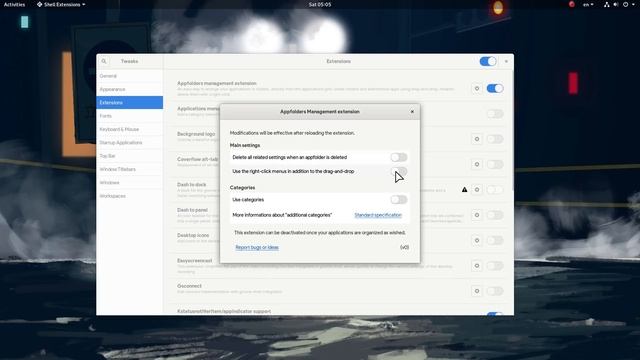Enable the Gsconnect extension switch
The height and width of the screenshot is (360, 640).
(495, 291)
